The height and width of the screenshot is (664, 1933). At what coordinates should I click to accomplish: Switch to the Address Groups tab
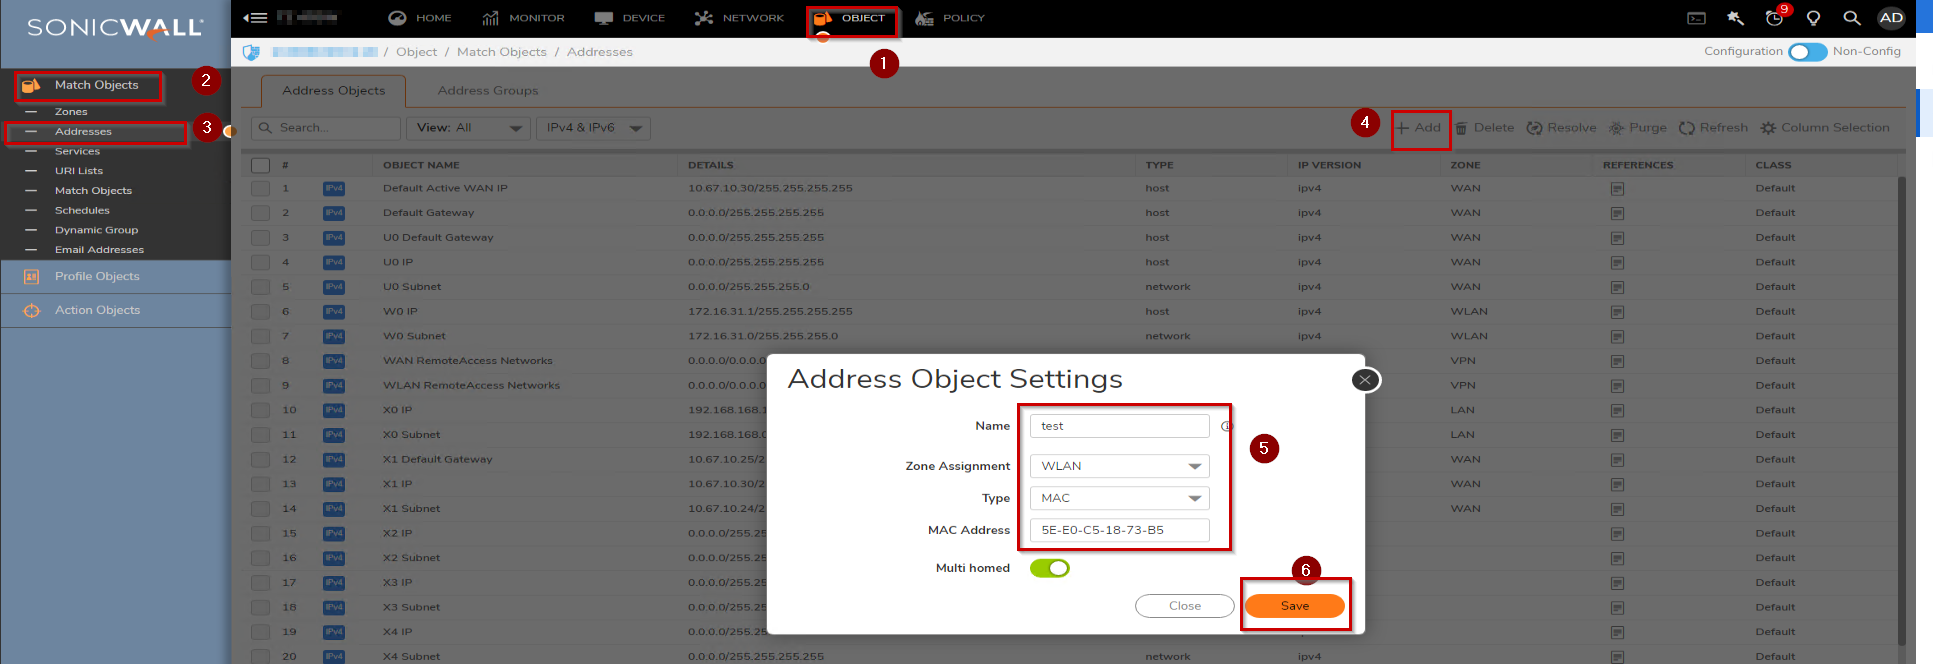click(x=488, y=91)
